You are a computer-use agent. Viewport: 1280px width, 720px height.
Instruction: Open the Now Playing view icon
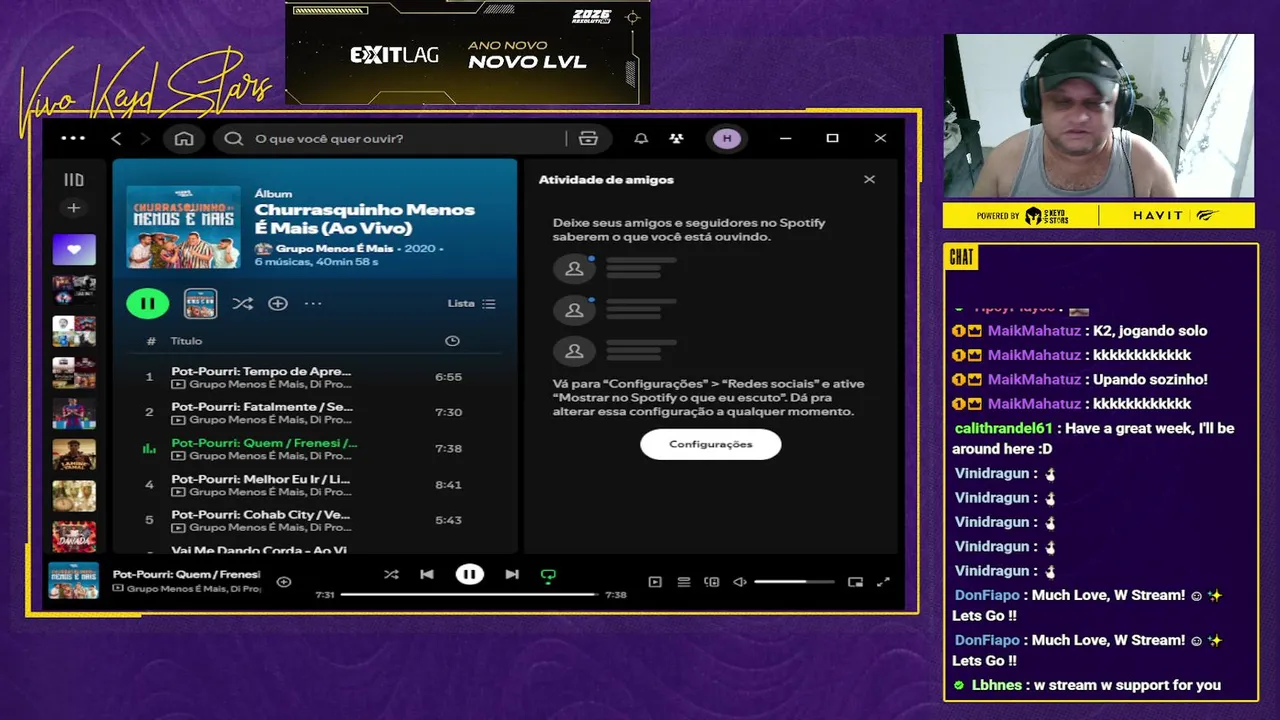[655, 582]
